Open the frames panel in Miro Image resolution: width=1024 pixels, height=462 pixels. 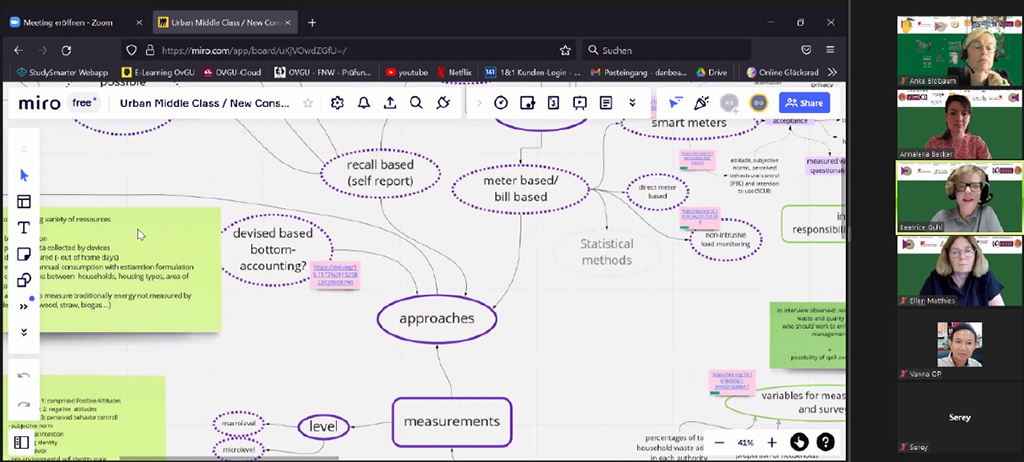click(22, 442)
